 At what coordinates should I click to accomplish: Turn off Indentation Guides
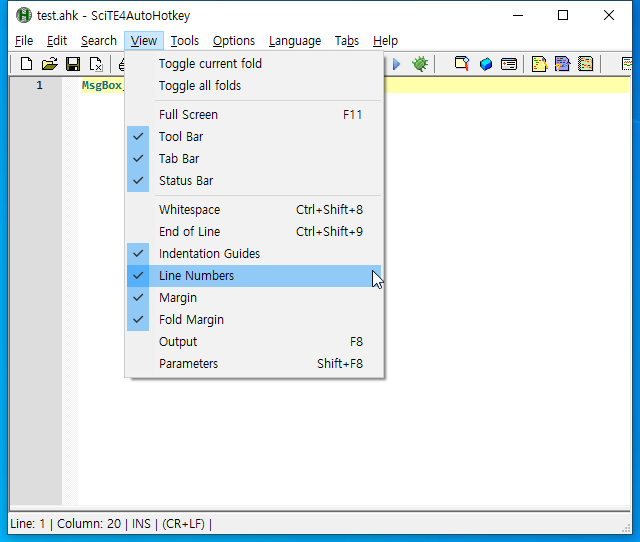tap(254, 254)
